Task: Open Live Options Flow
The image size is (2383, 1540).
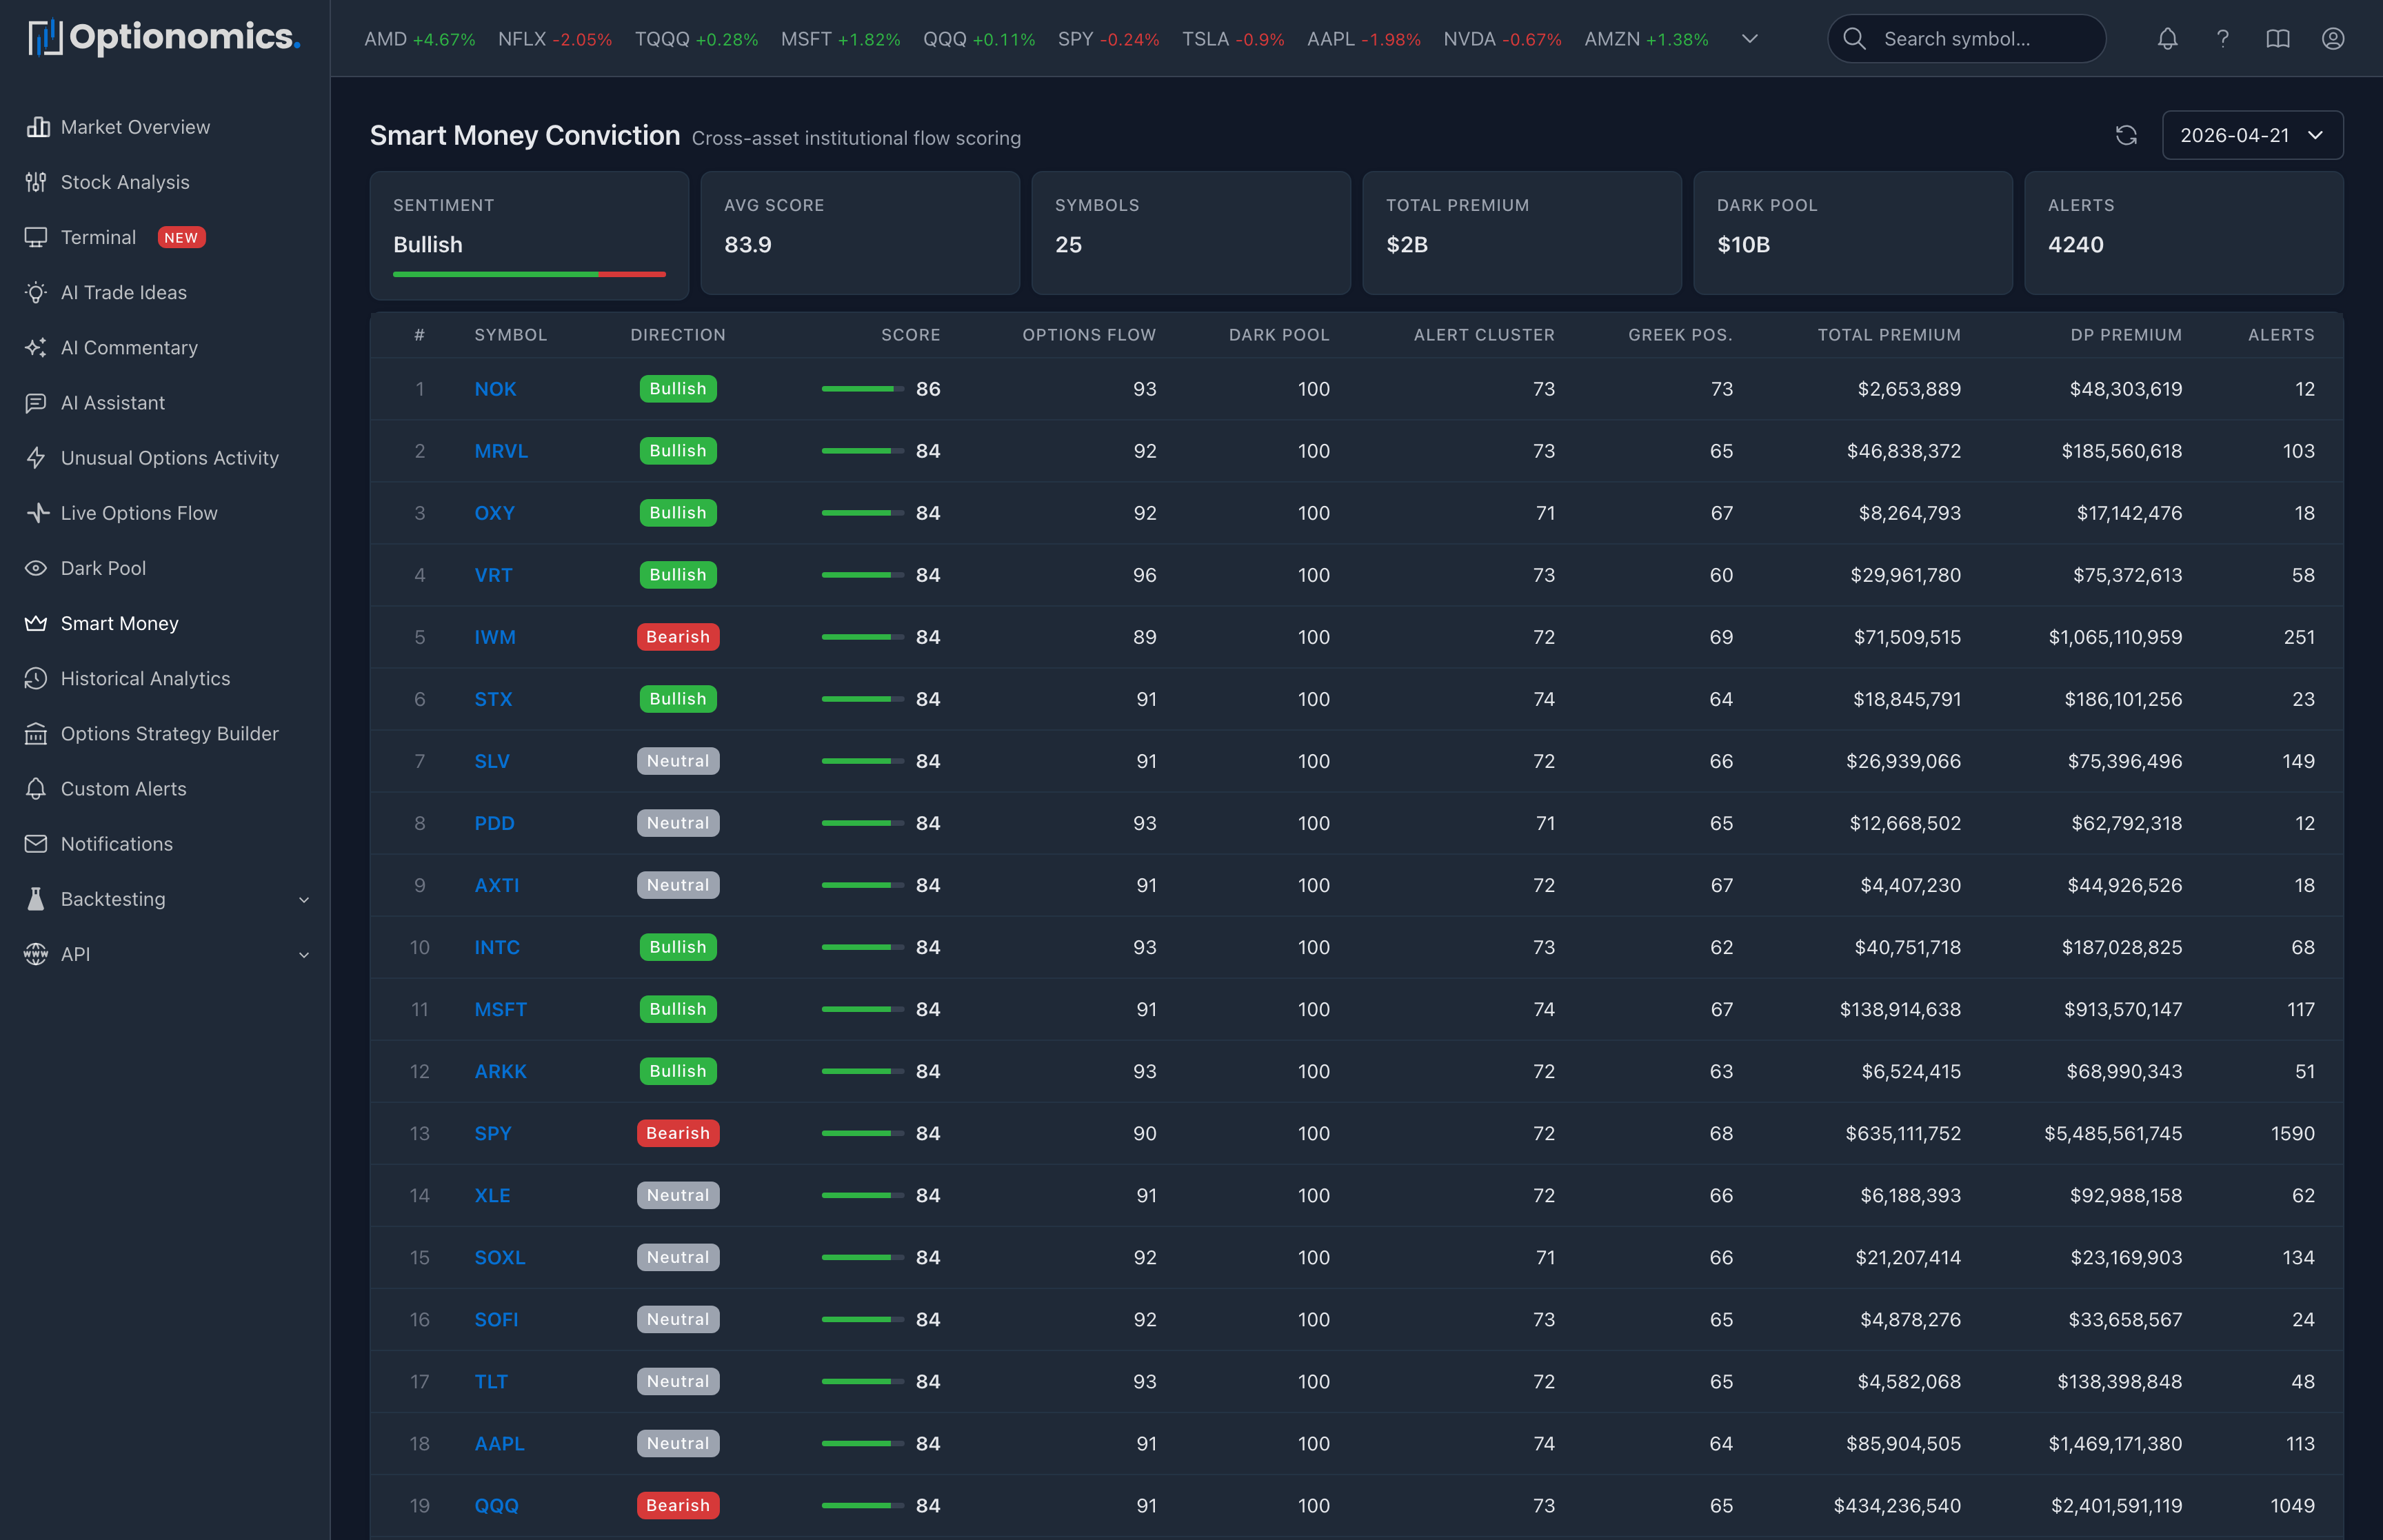Action: [x=139, y=512]
